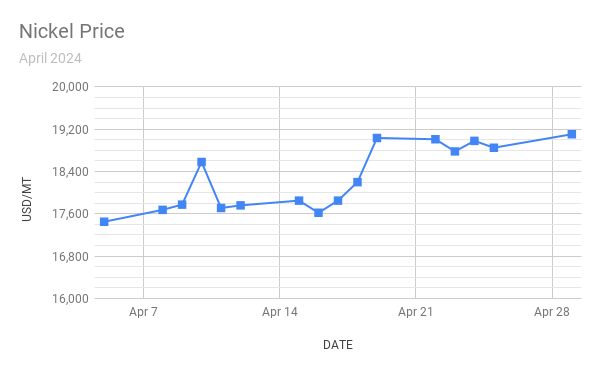Click the 18,400 y-axis label
Screen dimensions: 600x371
click(x=70, y=172)
